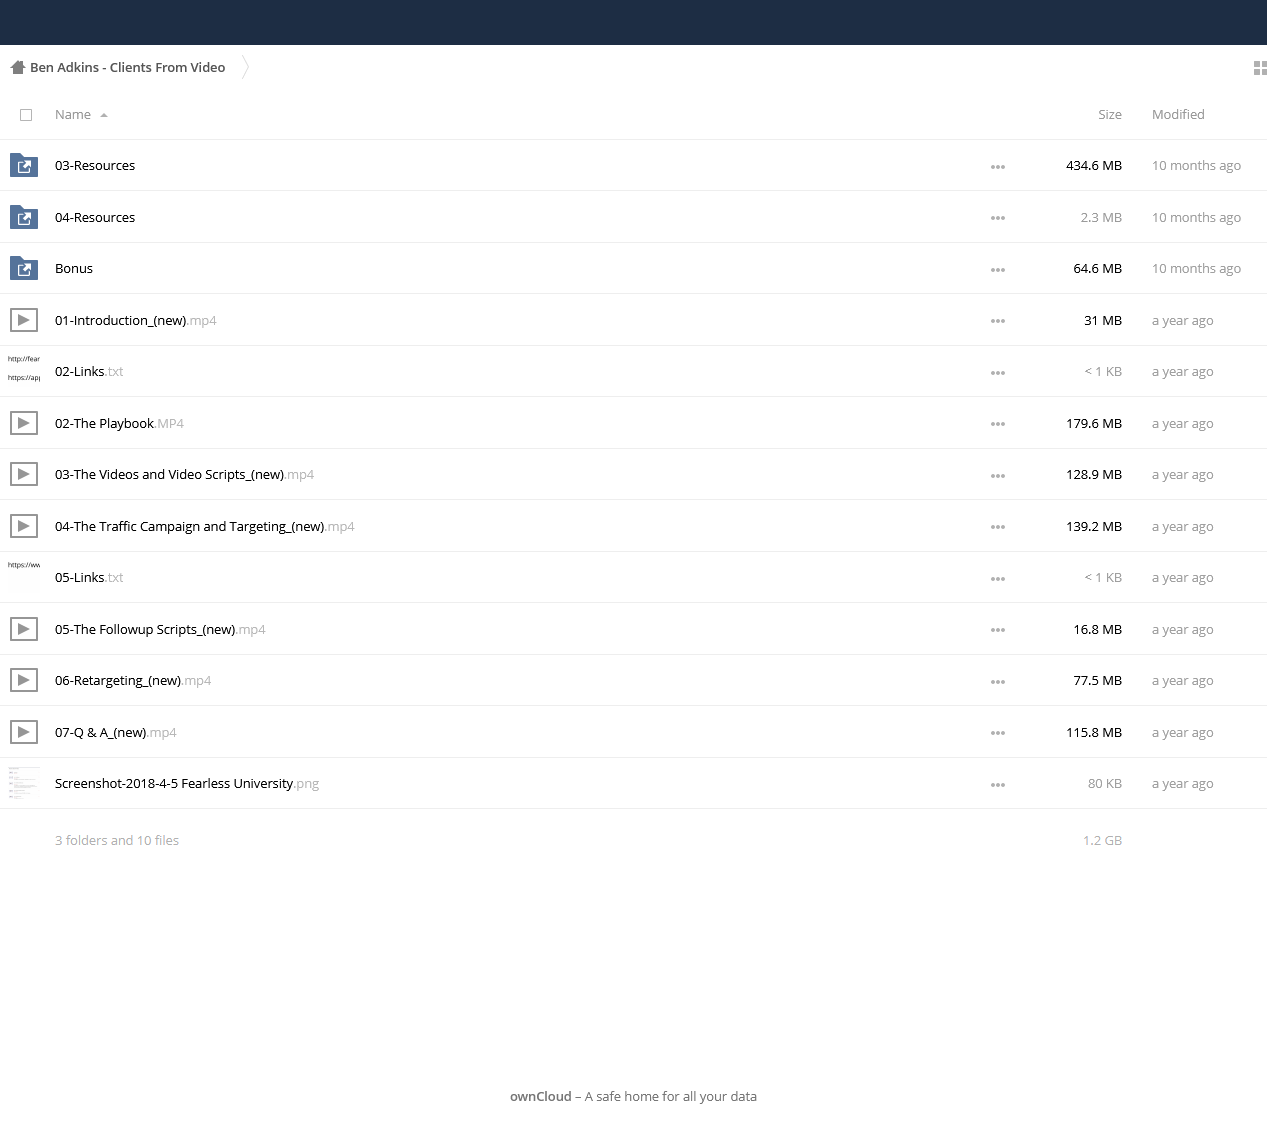The image size is (1267, 1126).
Task: Open more actions for 04-Resources
Action: click(x=998, y=218)
